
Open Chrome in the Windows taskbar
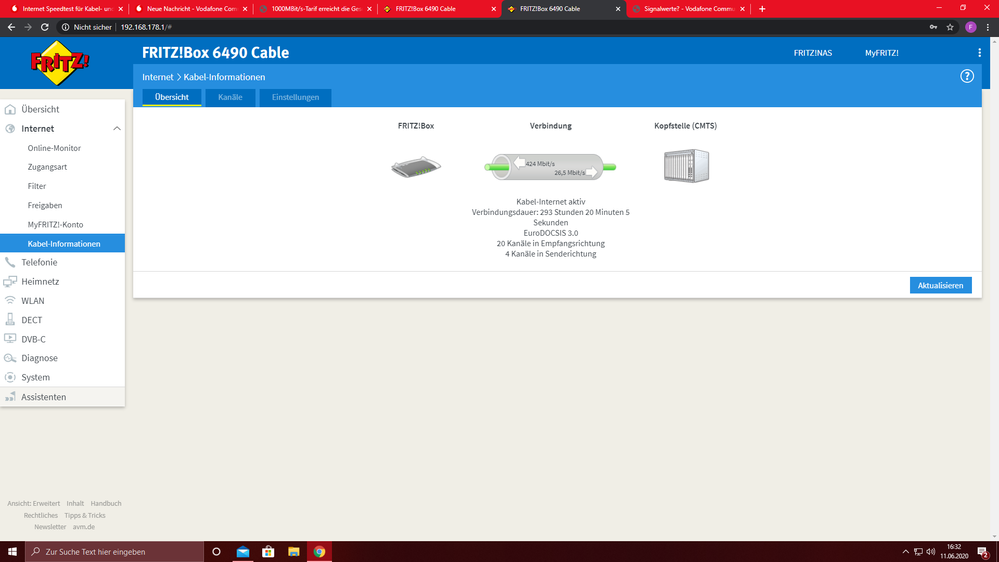click(319, 552)
